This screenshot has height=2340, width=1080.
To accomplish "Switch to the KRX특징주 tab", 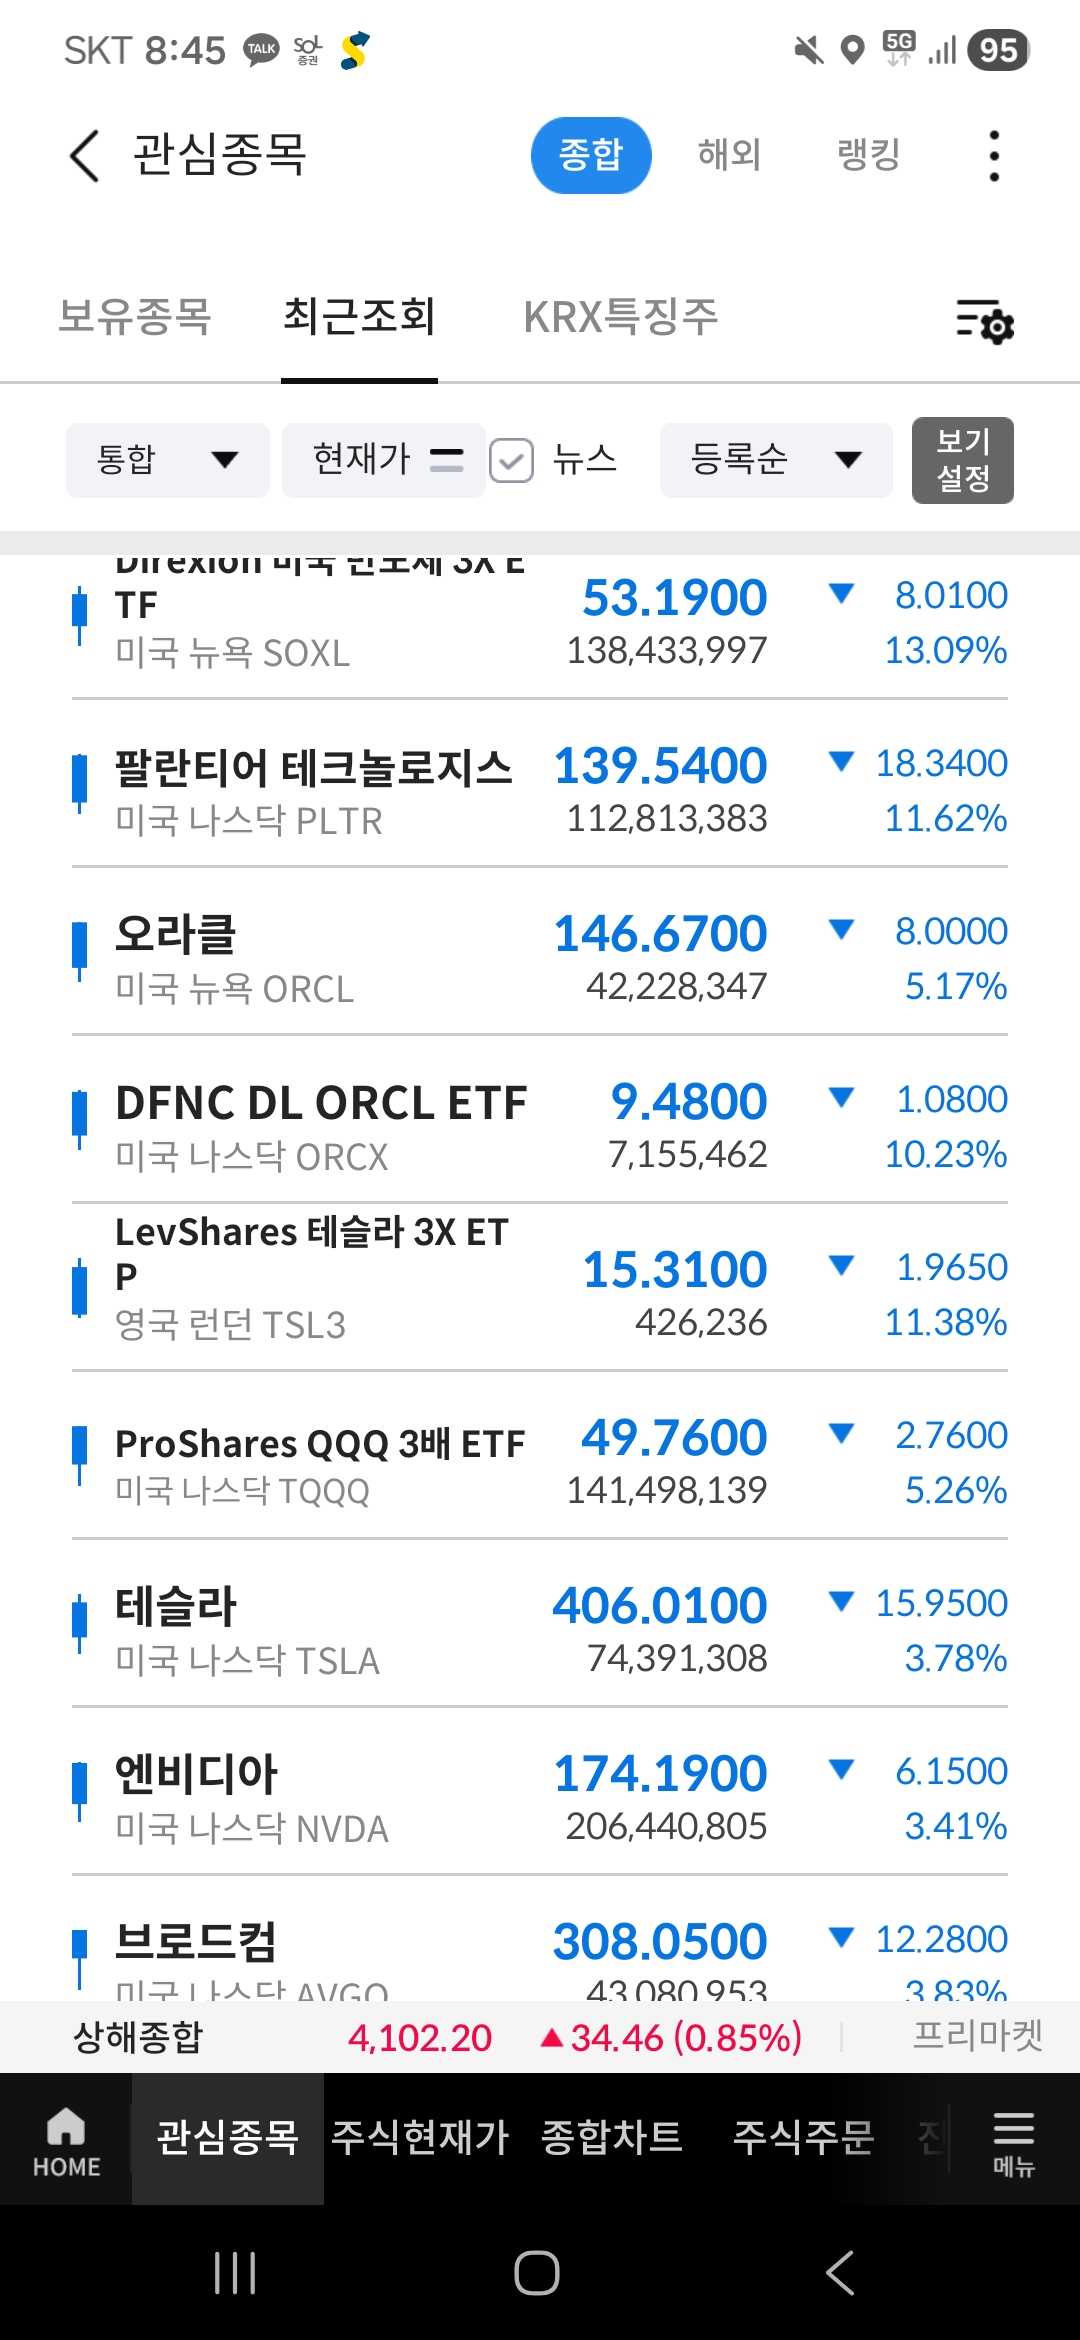I will (621, 317).
